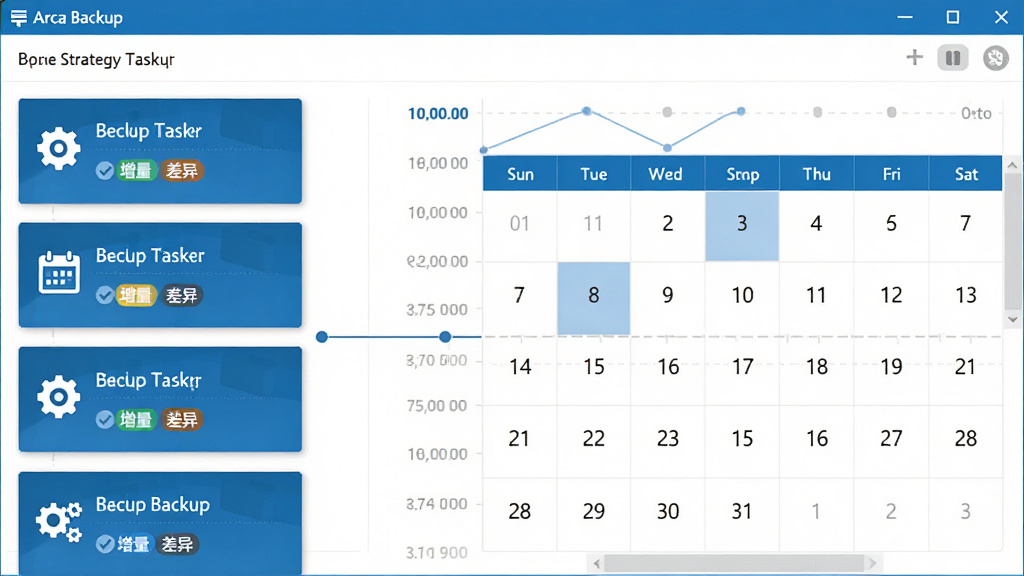1024x576 pixels.
Task: Click the Sun column header
Action: point(520,174)
